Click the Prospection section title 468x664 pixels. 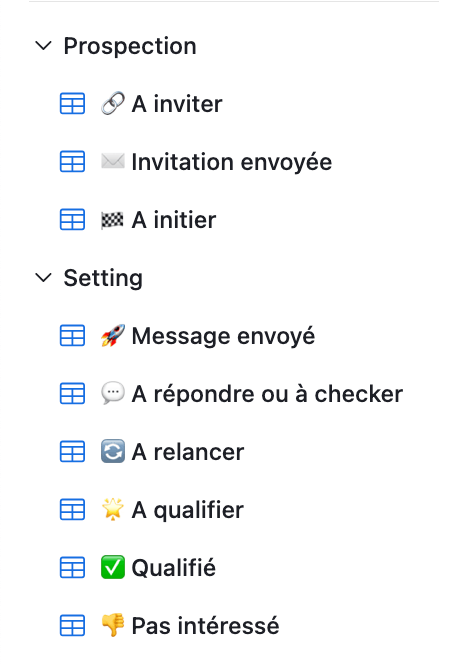pyautogui.click(x=130, y=46)
